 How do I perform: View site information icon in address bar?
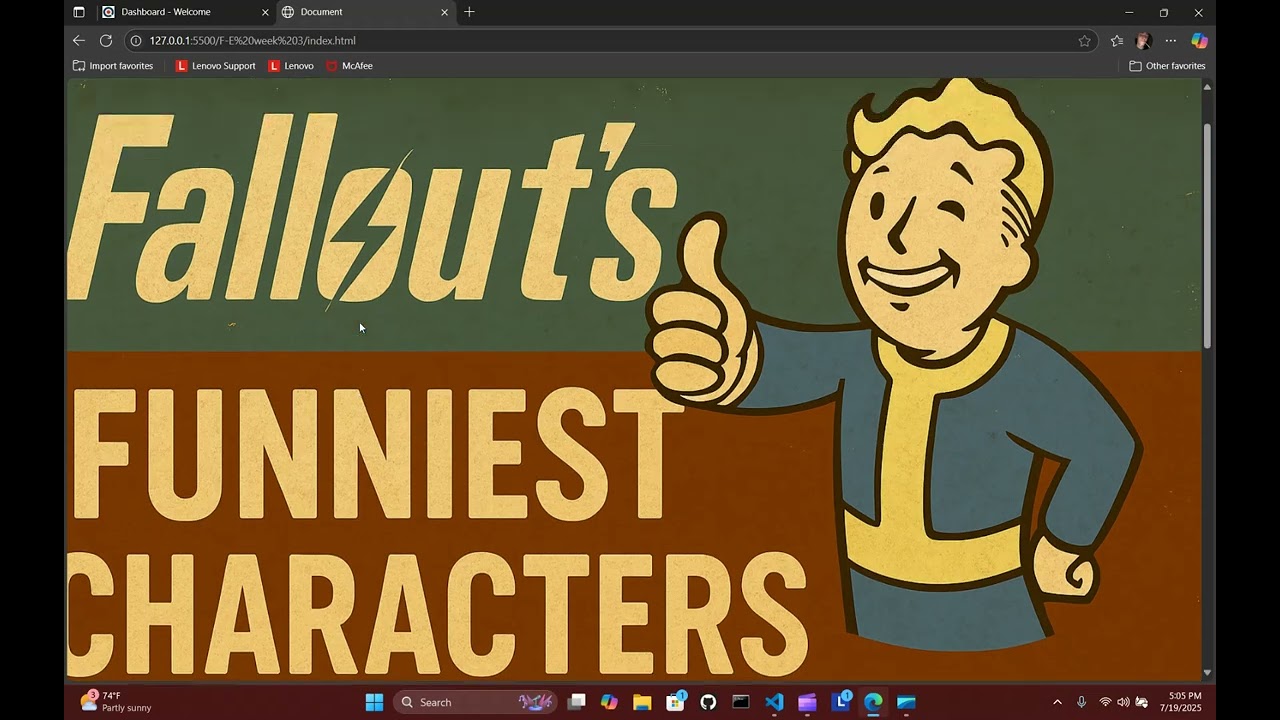(136, 41)
